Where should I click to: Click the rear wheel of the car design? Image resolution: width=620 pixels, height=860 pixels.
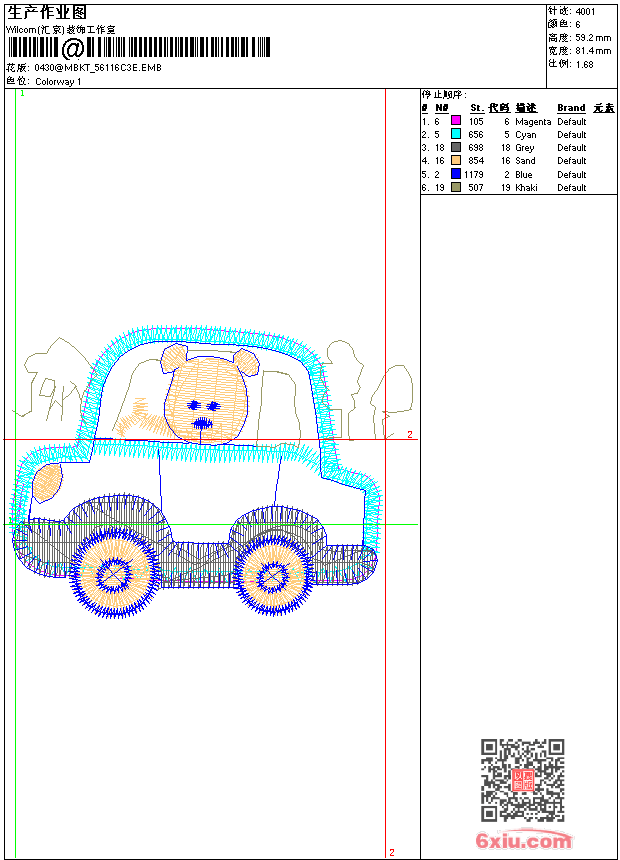273,578
